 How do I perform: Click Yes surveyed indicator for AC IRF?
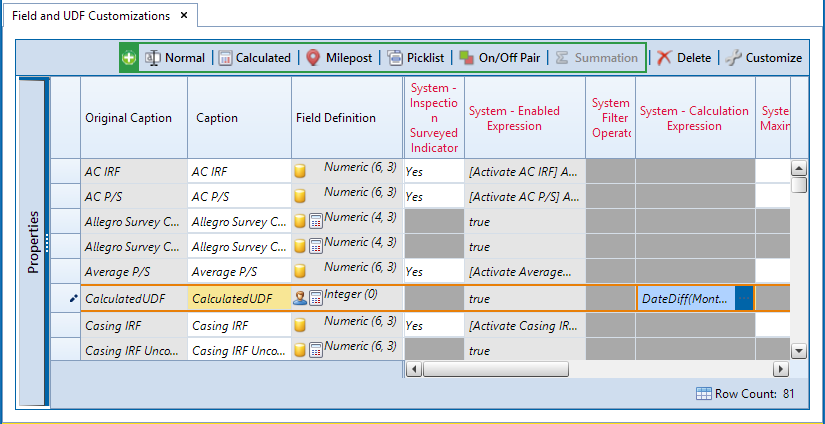click(x=434, y=171)
